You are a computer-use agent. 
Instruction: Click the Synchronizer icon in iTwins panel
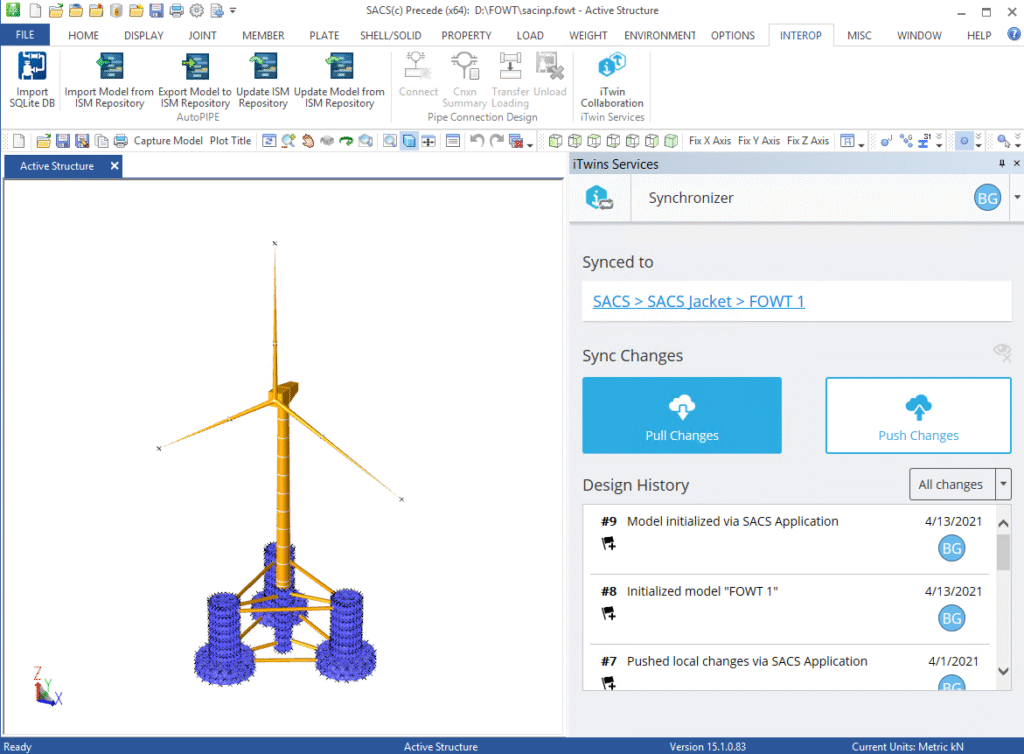click(599, 198)
